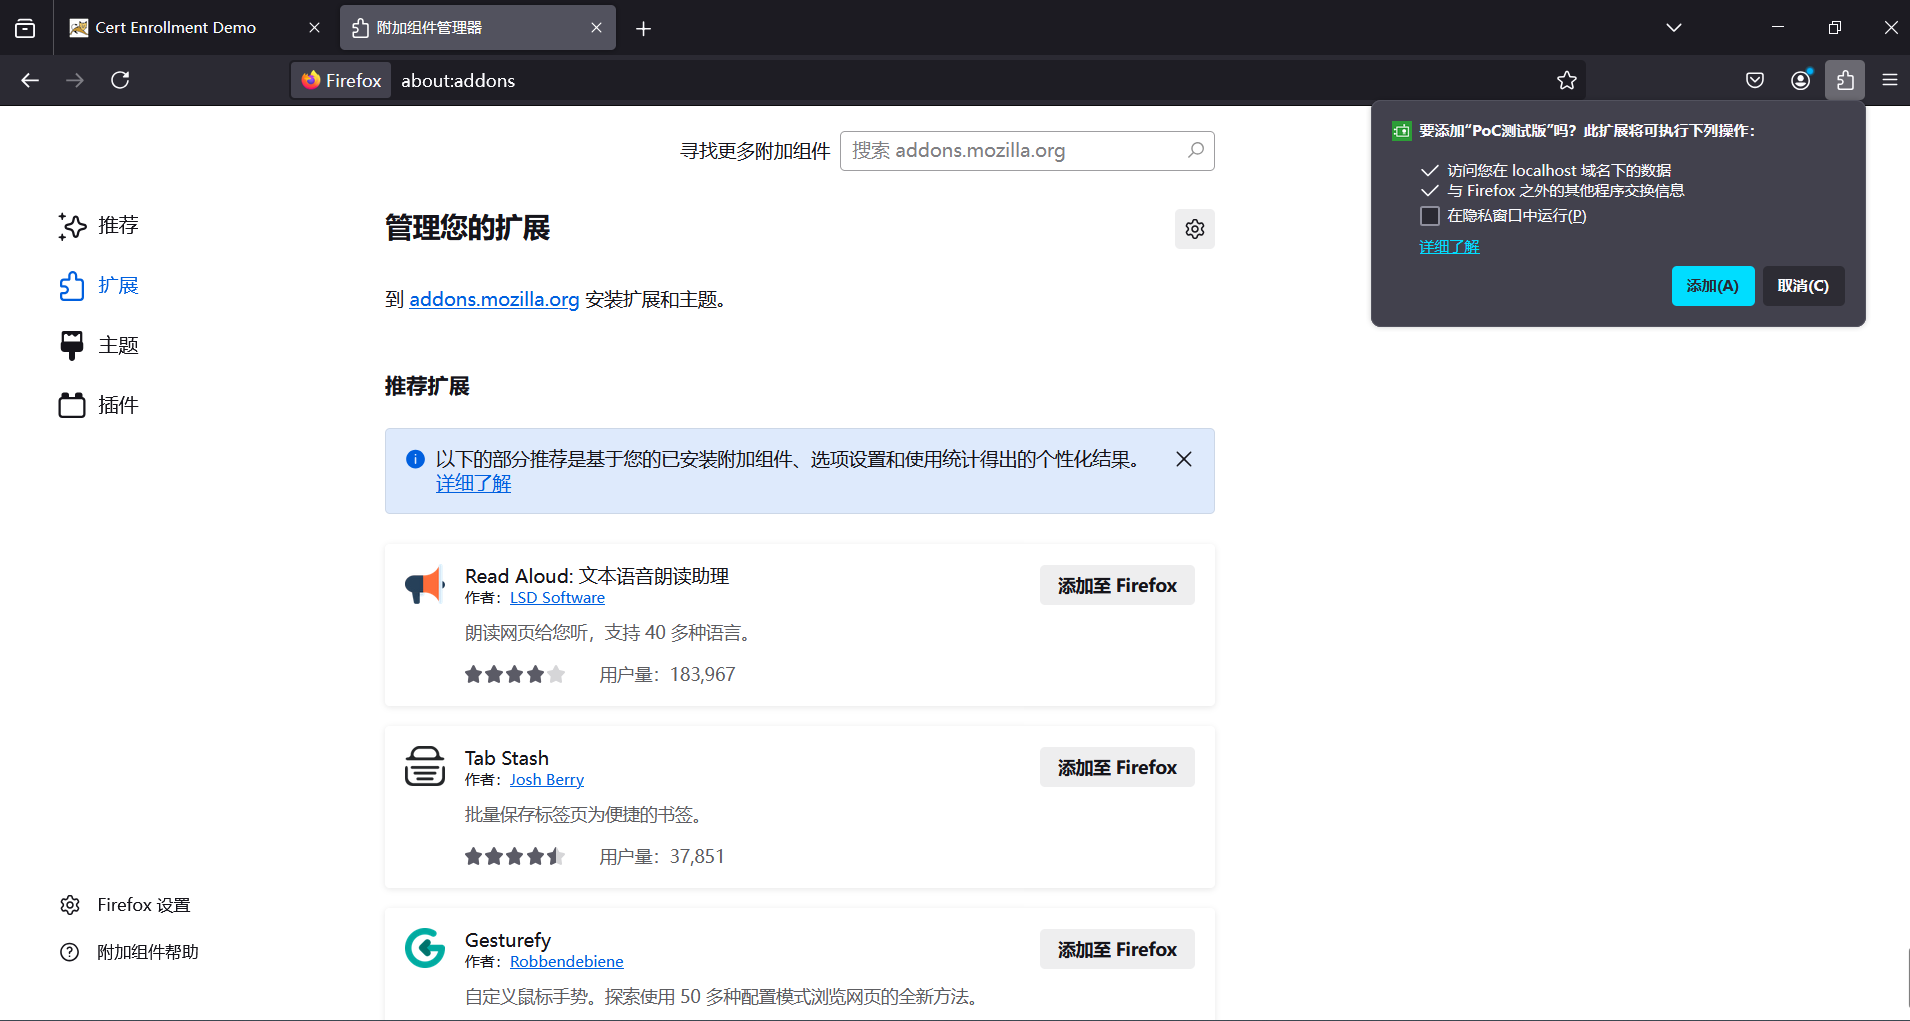Switch to the Cert Enrollment Demo tab

(x=176, y=28)
